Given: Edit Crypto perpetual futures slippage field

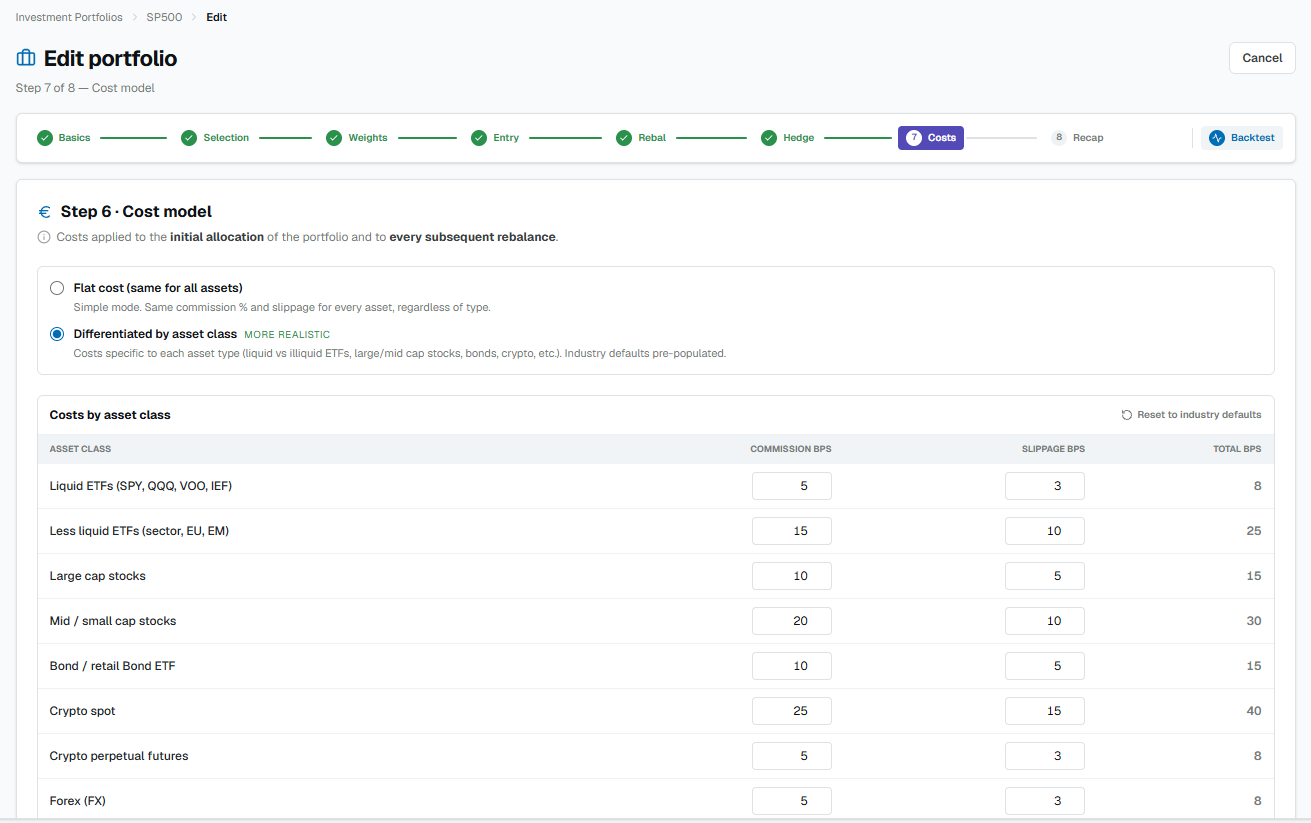Looking at the screenshot, I should click(1045, 756).
